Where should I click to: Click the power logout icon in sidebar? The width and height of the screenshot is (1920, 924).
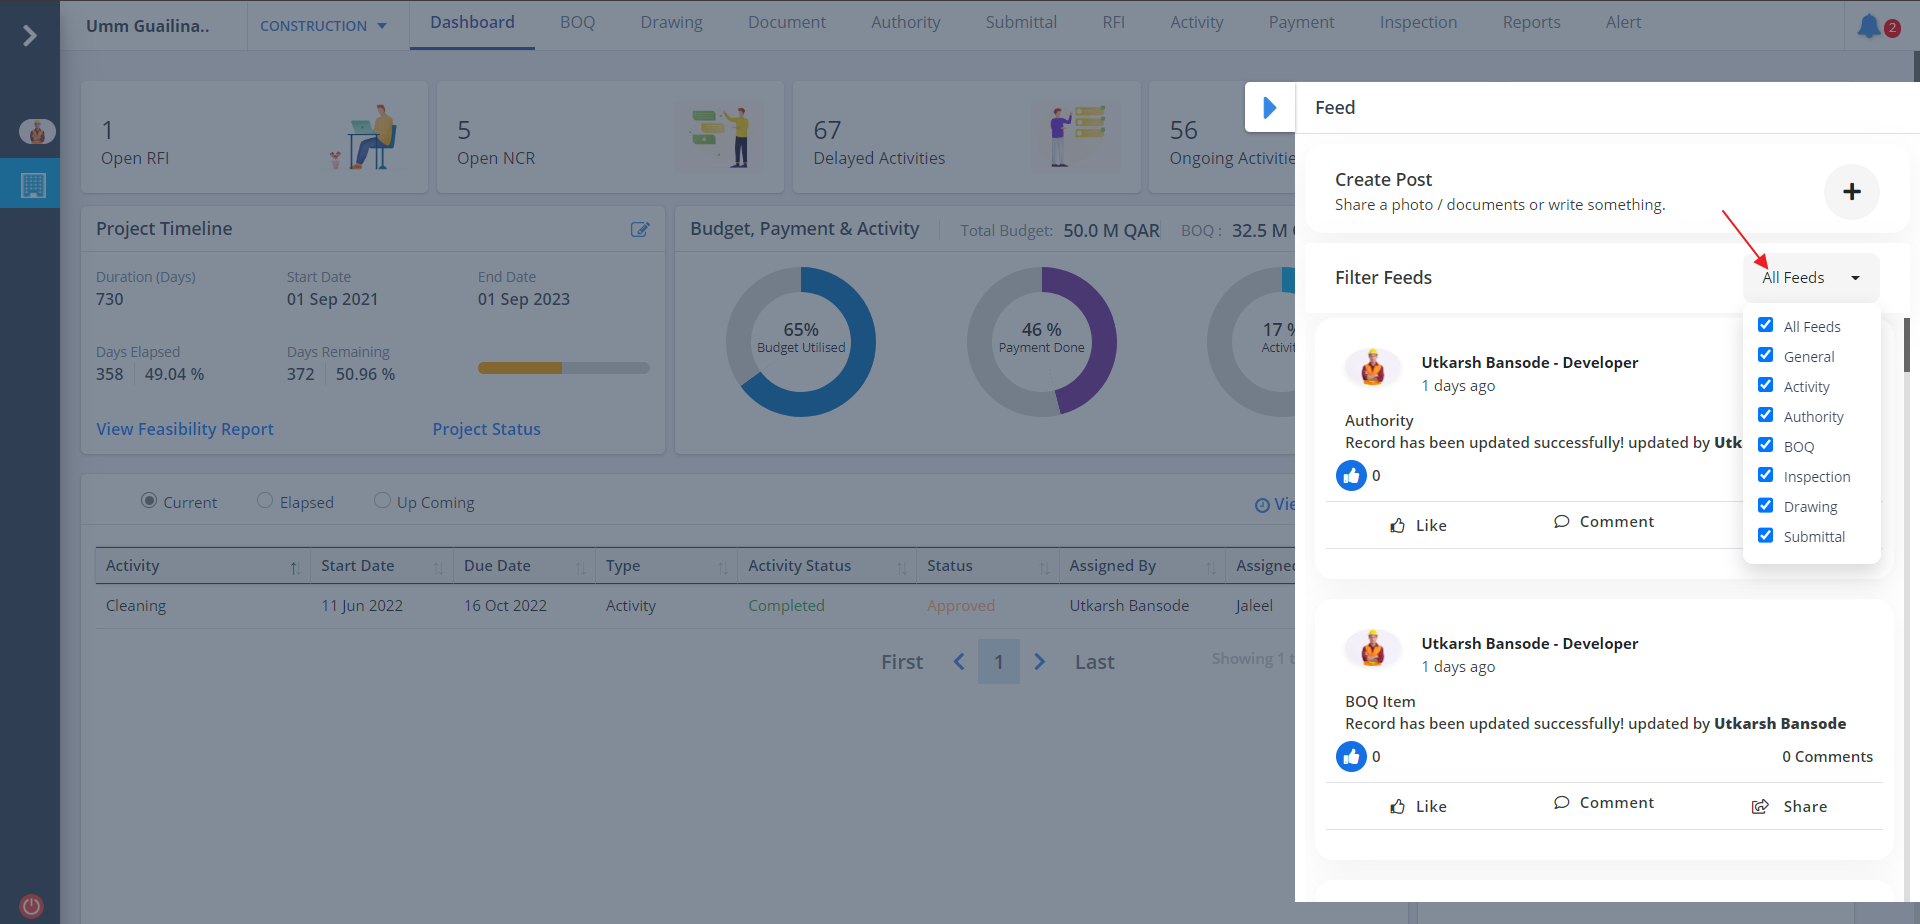(x=32, y=906)
